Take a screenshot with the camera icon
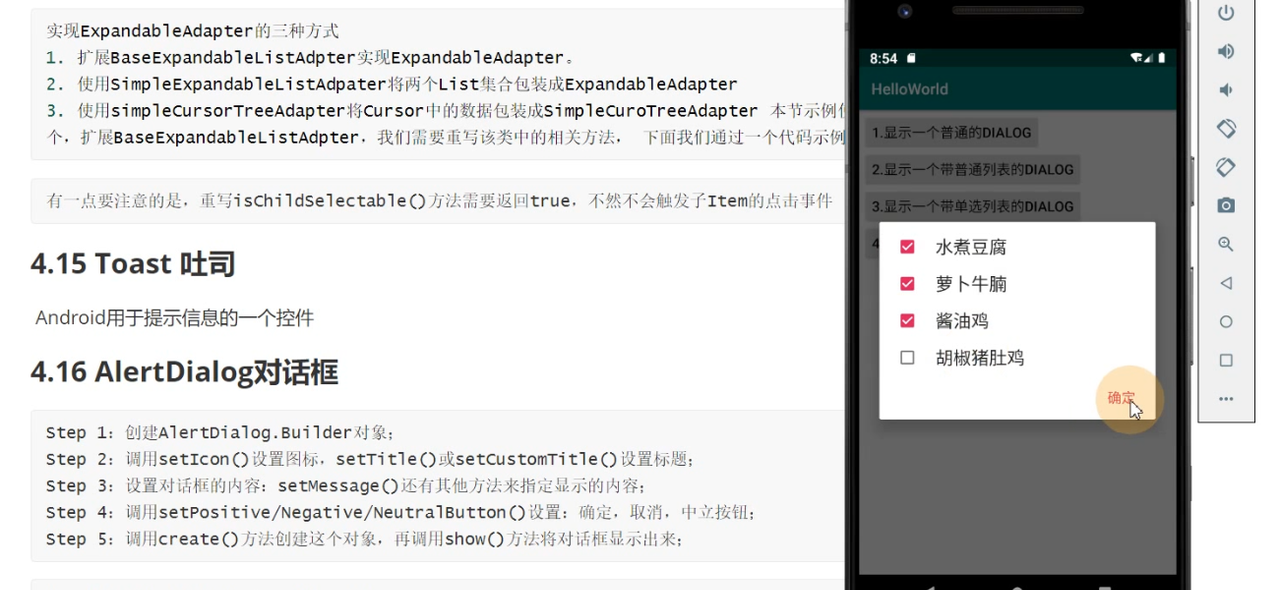This screenshot has width=1280, height=590. (x=1225, y=206)
